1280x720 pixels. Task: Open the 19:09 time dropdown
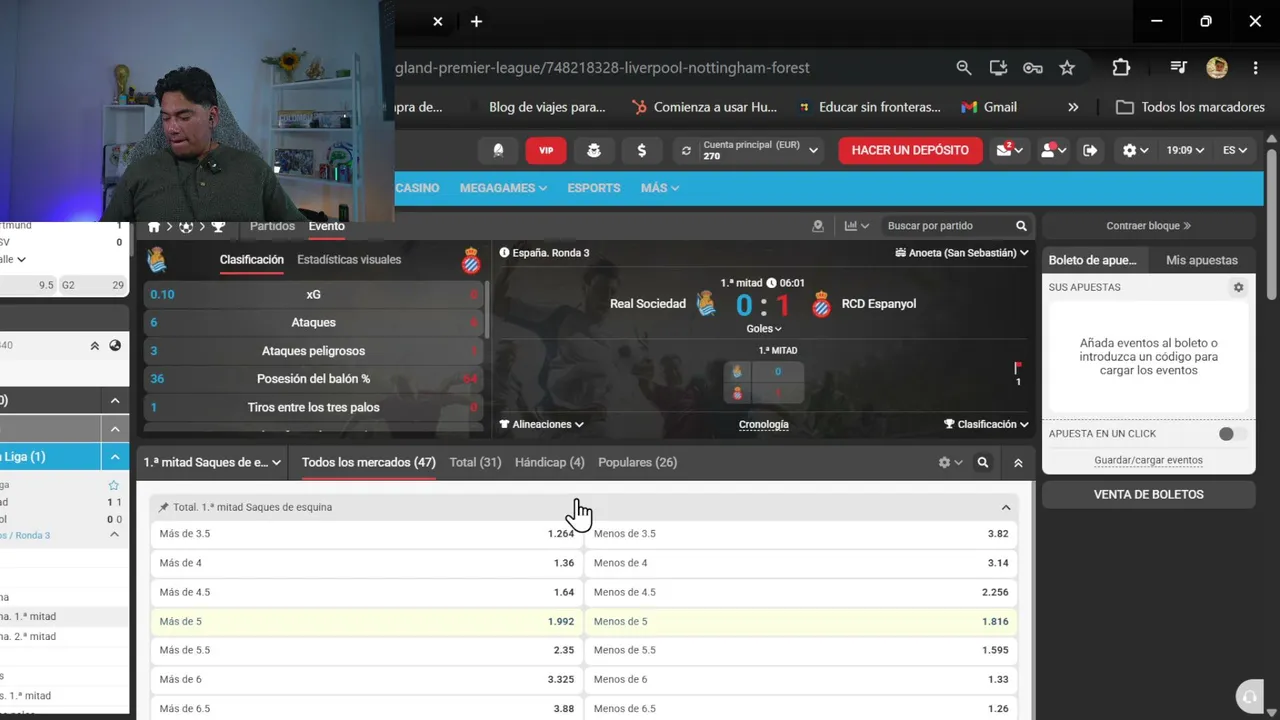tap(1185, 150)
